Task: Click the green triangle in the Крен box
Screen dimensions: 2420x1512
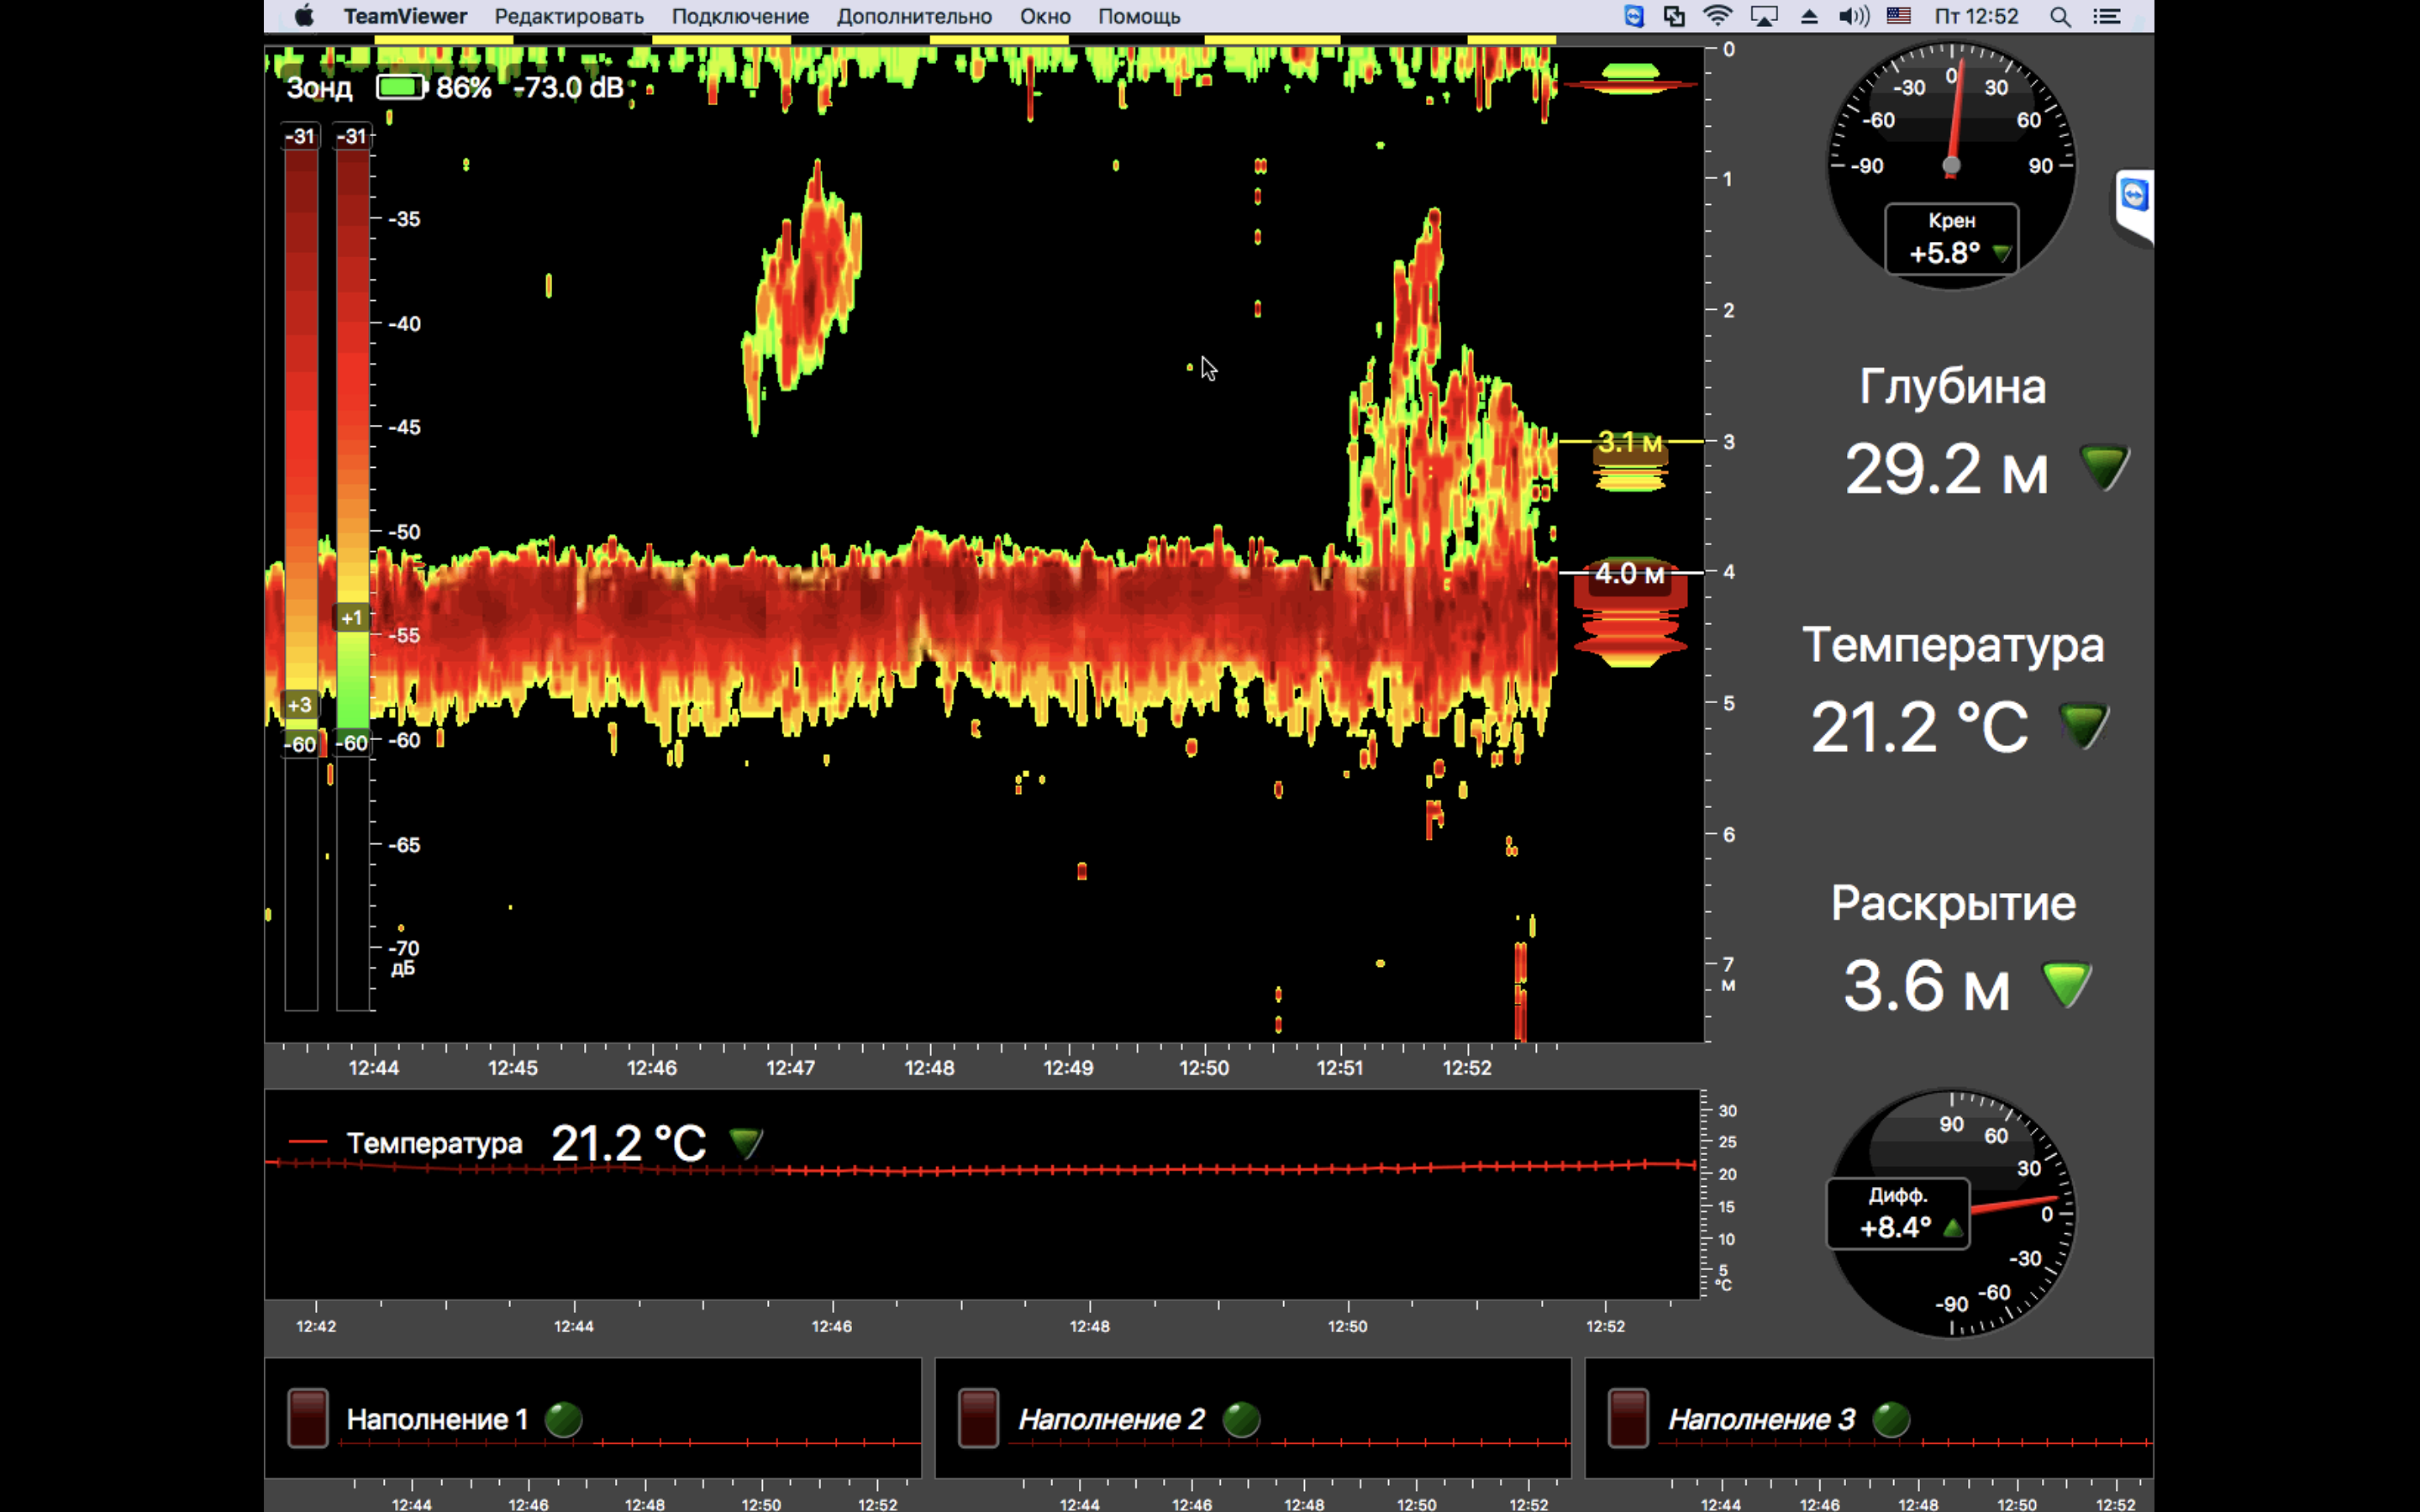Action: tap(2002, 253)
